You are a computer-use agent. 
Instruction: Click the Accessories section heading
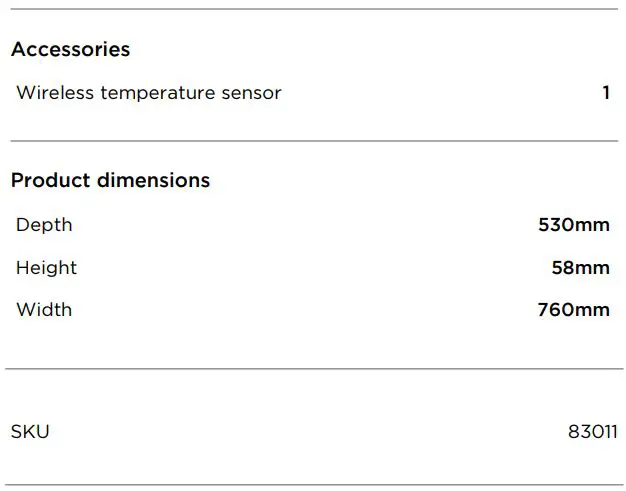coord(70,49)
